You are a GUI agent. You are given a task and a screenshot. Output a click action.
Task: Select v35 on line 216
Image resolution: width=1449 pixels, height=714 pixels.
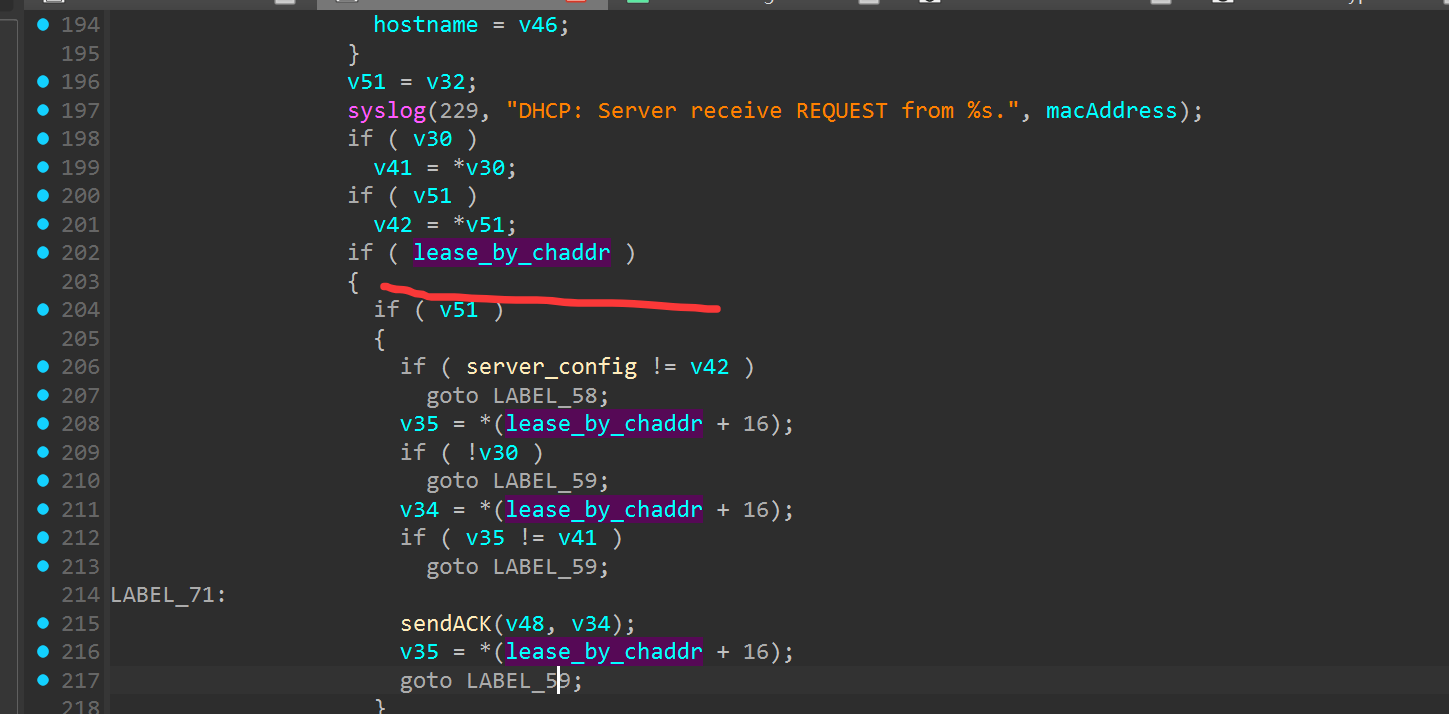tap(420, 652)
